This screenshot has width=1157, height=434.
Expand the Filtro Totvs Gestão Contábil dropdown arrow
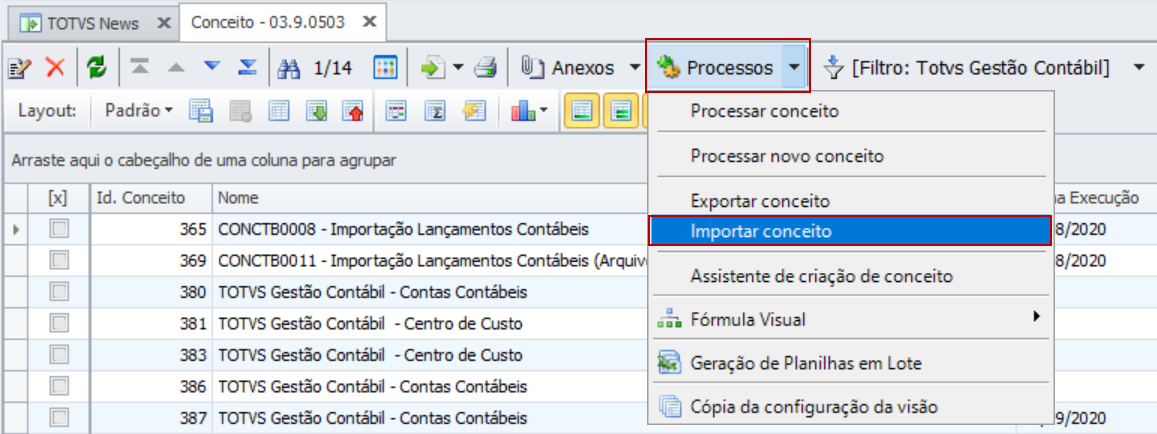[1137, 68]
